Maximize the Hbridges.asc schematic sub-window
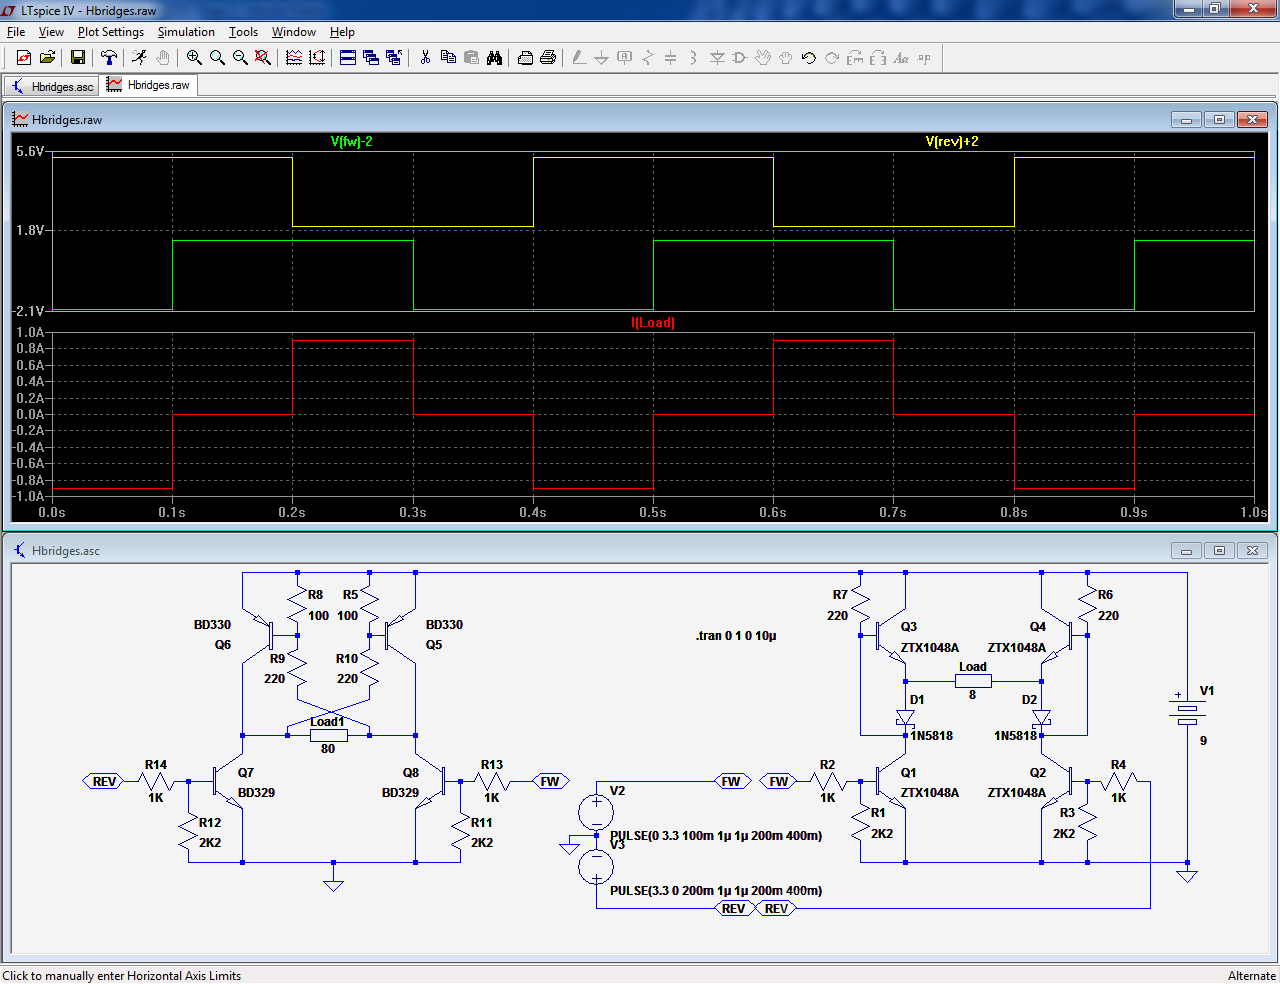1280x984 pixels. point(1219,551)
